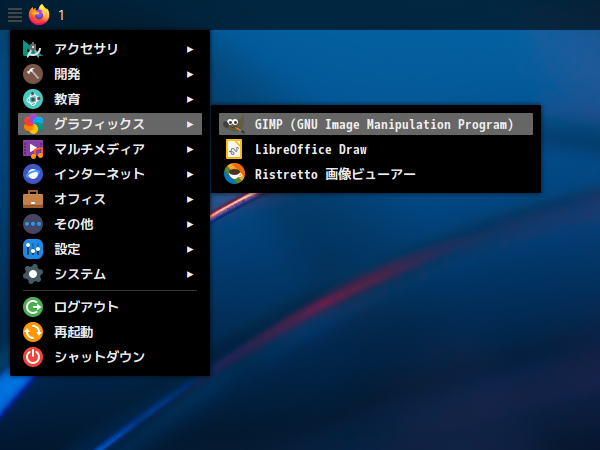Click the グラフィックス colorful icon
The width and height of the screenshot is (600, 450).
tap(33, 124)
